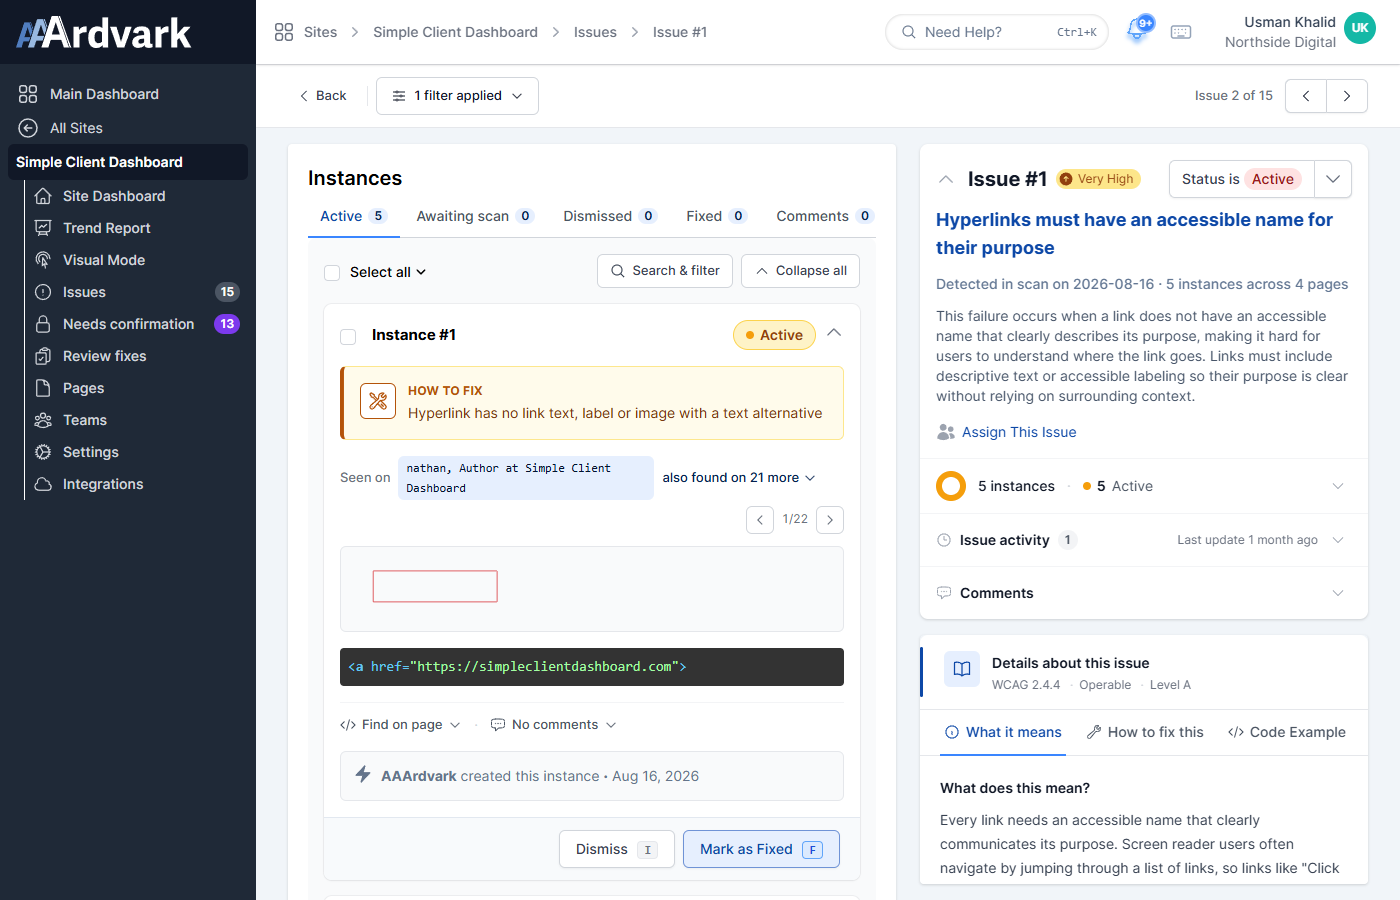
Task: Collapse Instance #1 with chevron
Action: coord(834,333)
